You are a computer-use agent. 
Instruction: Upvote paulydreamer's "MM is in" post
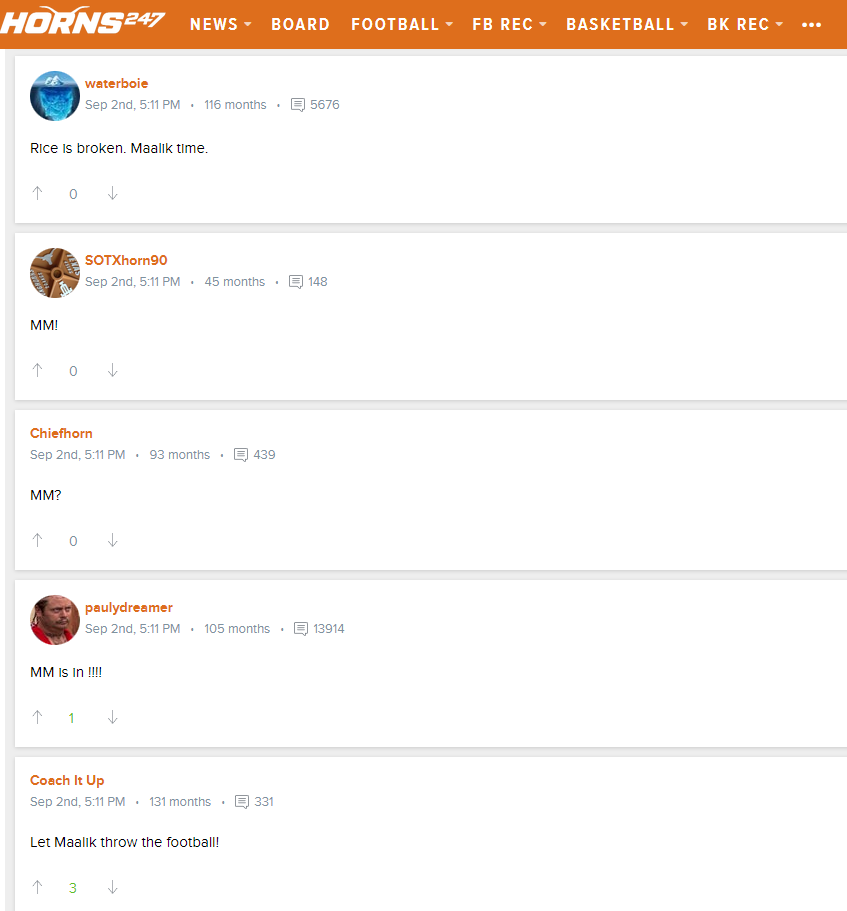click(x=38, y=718)
